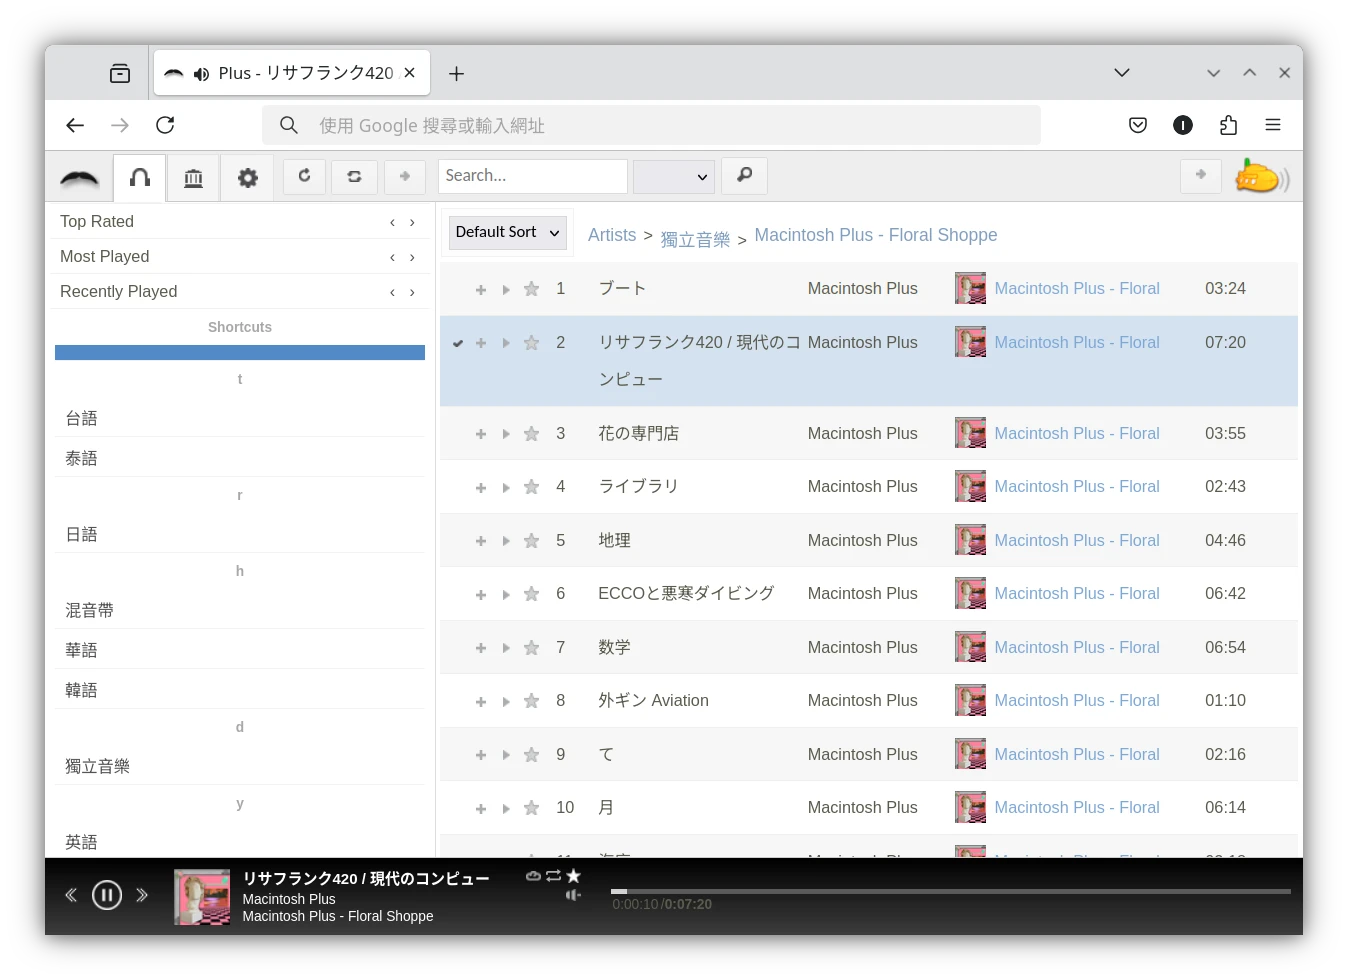Mute the player using the volume icon
This screenshot has height=980, width=1348.
point(573,895)
